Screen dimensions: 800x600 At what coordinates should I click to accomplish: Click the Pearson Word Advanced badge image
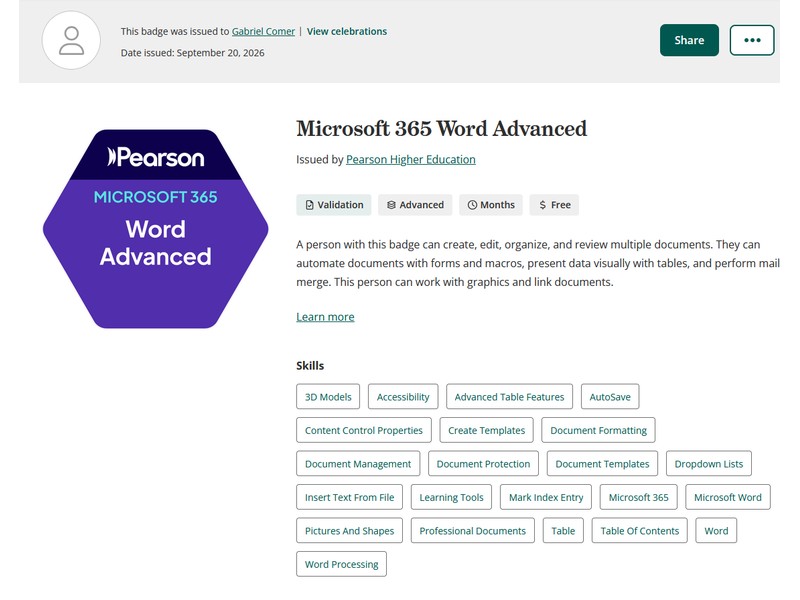[x=156, y=229]
